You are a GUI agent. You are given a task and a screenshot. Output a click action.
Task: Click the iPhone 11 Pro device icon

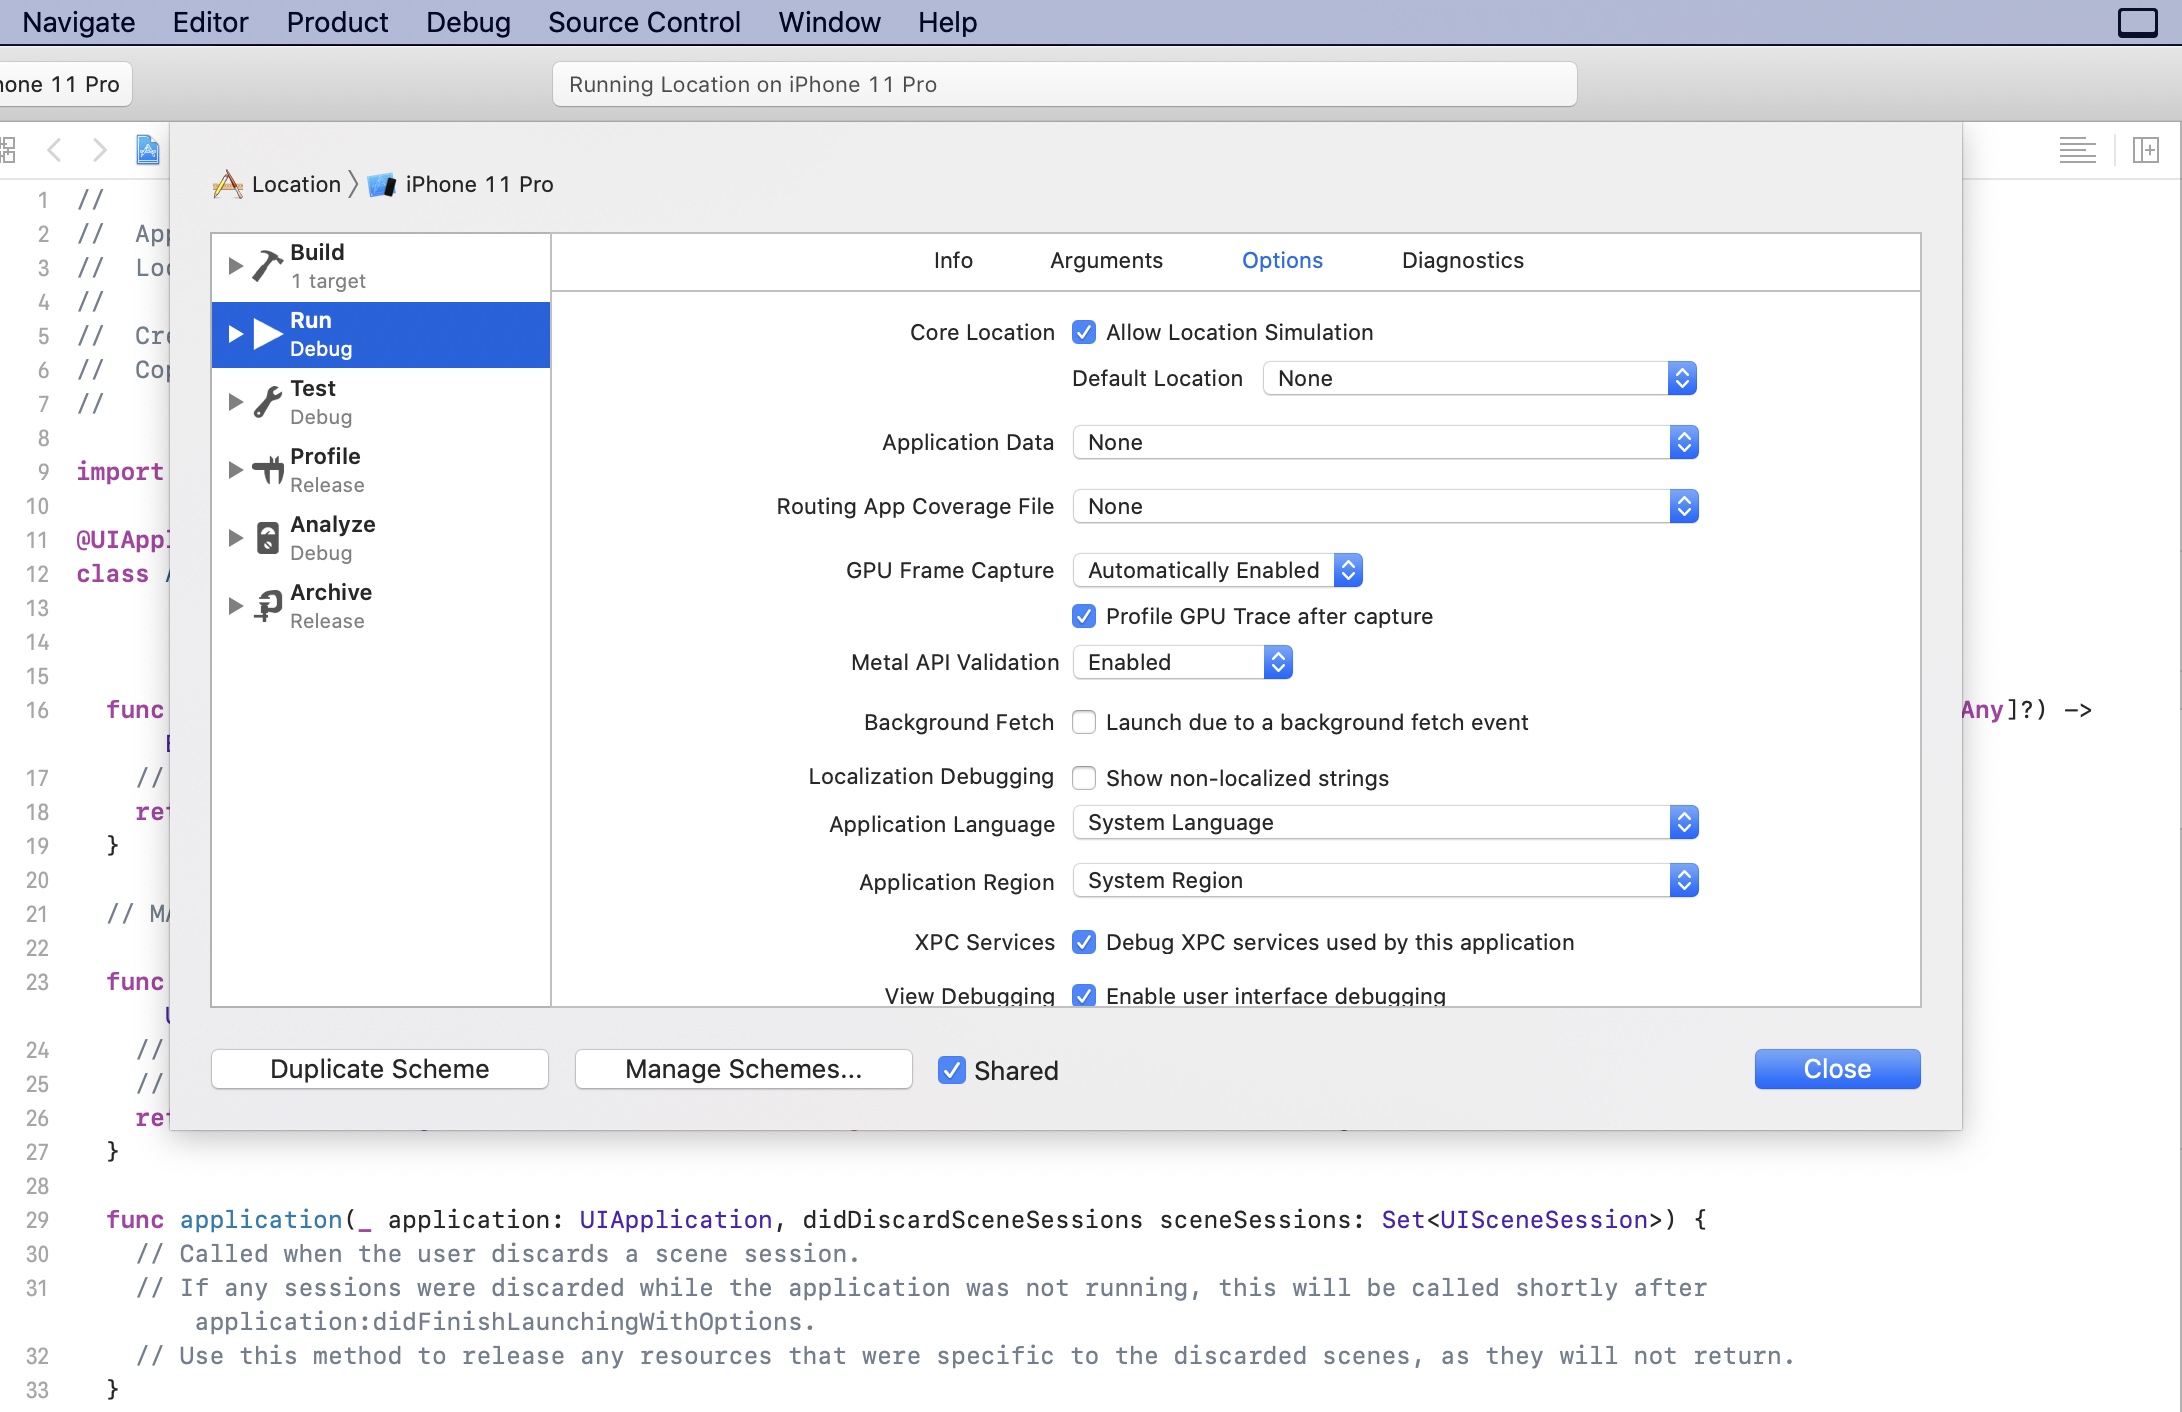click(x=382, y=185)
